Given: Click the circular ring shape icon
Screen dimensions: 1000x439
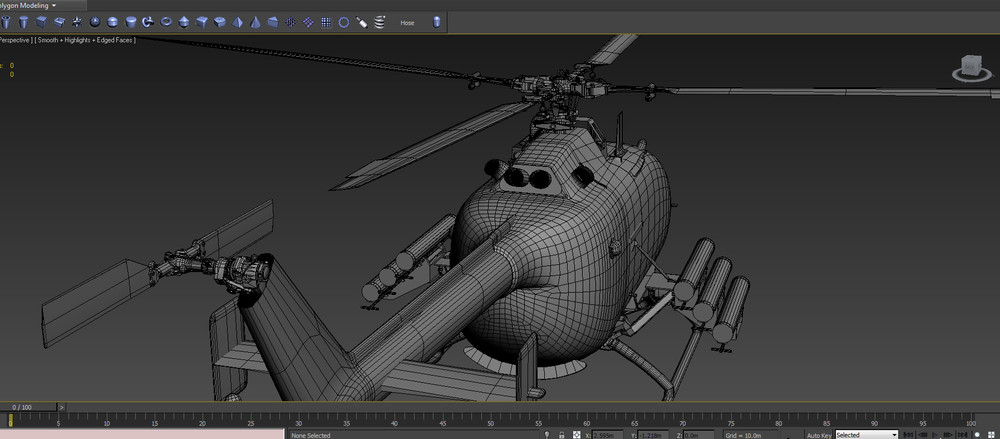Looking at the screenshot, I should [343, 21].
